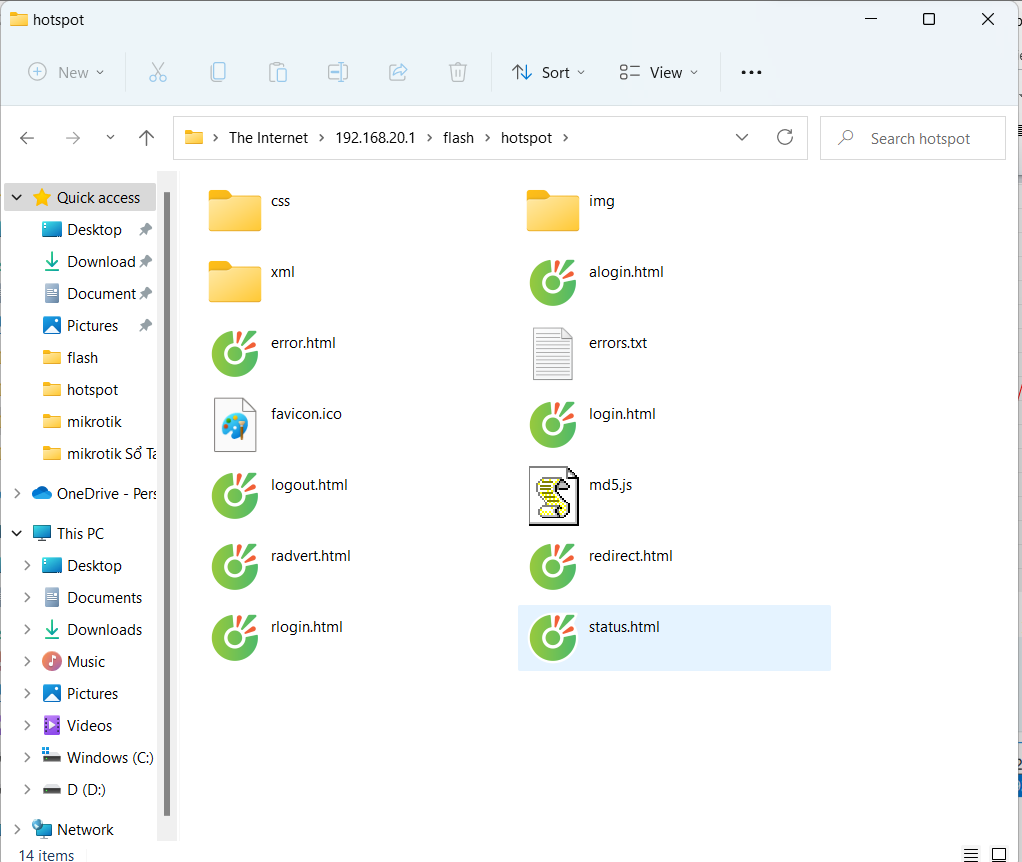Viewport: 1022px width, 862px height.
Task: Click the flash breadcrumb in address bar
Action: 458,138
